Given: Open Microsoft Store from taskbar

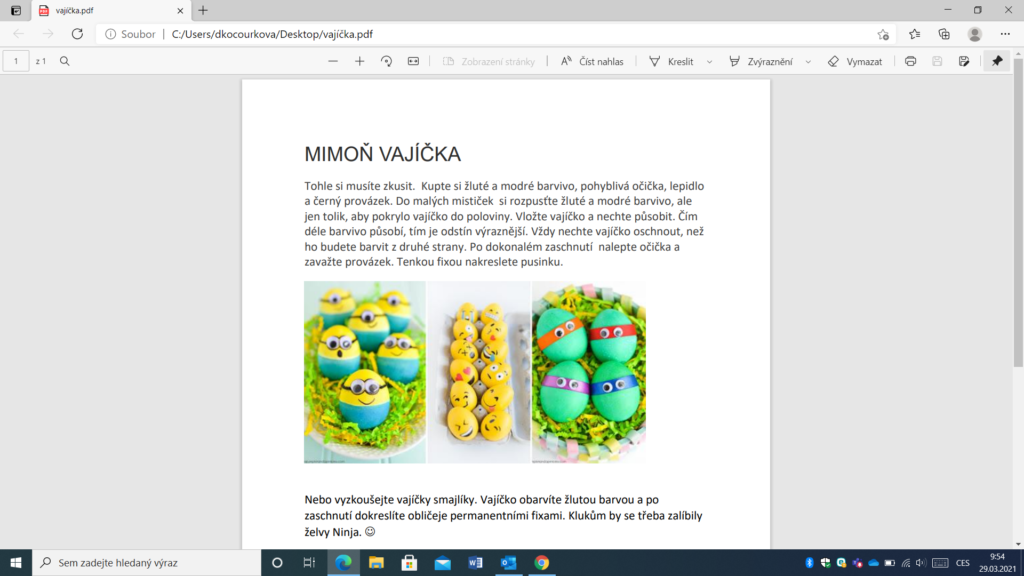Looking at the screenshot, I should 409,562.
